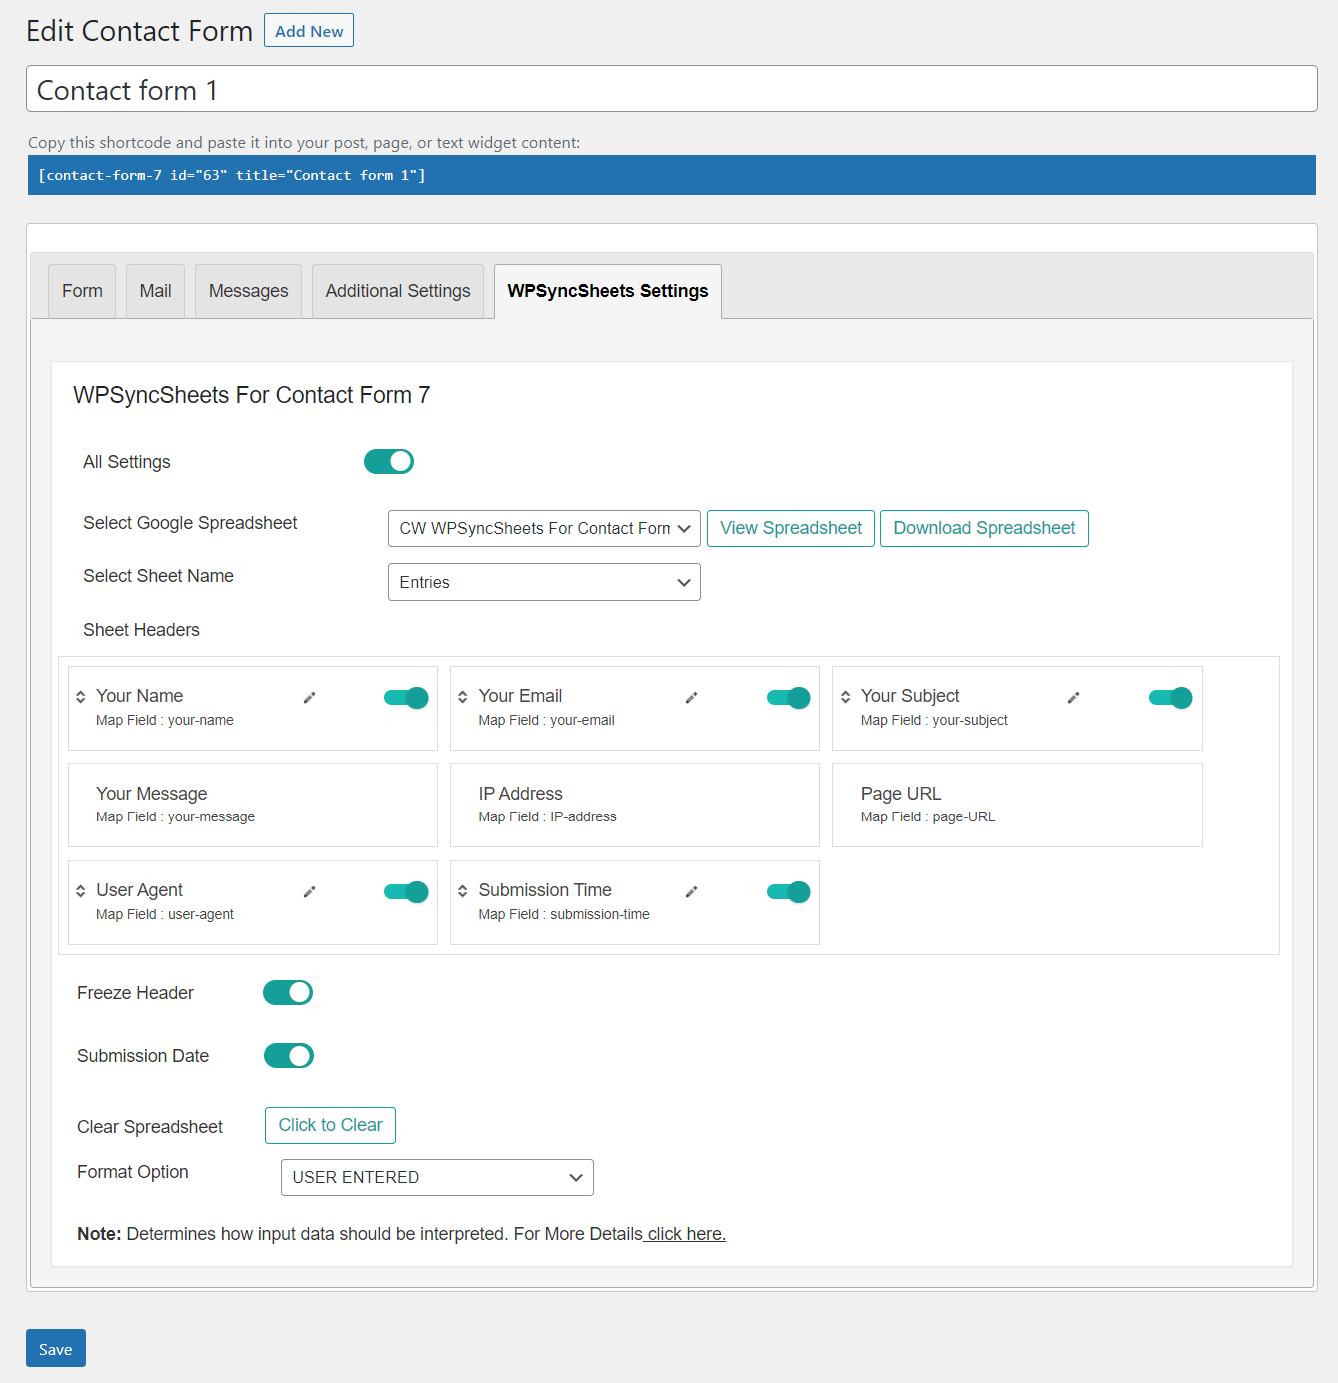Click the reorder handle on Your Subject
This screenshot has width=1338, height=1383.
844,697
